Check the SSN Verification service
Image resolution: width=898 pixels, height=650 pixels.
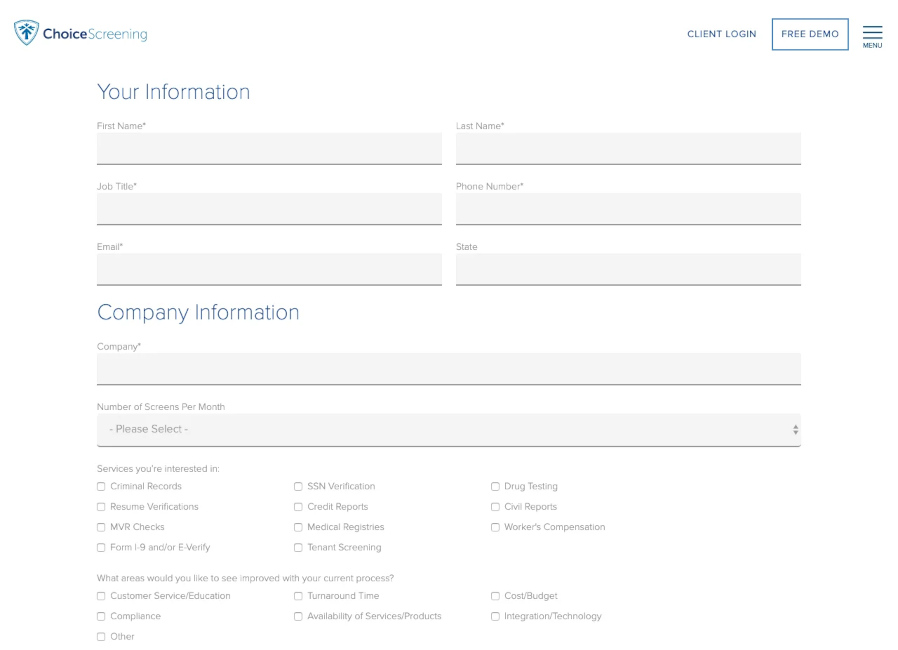[298, 486]
